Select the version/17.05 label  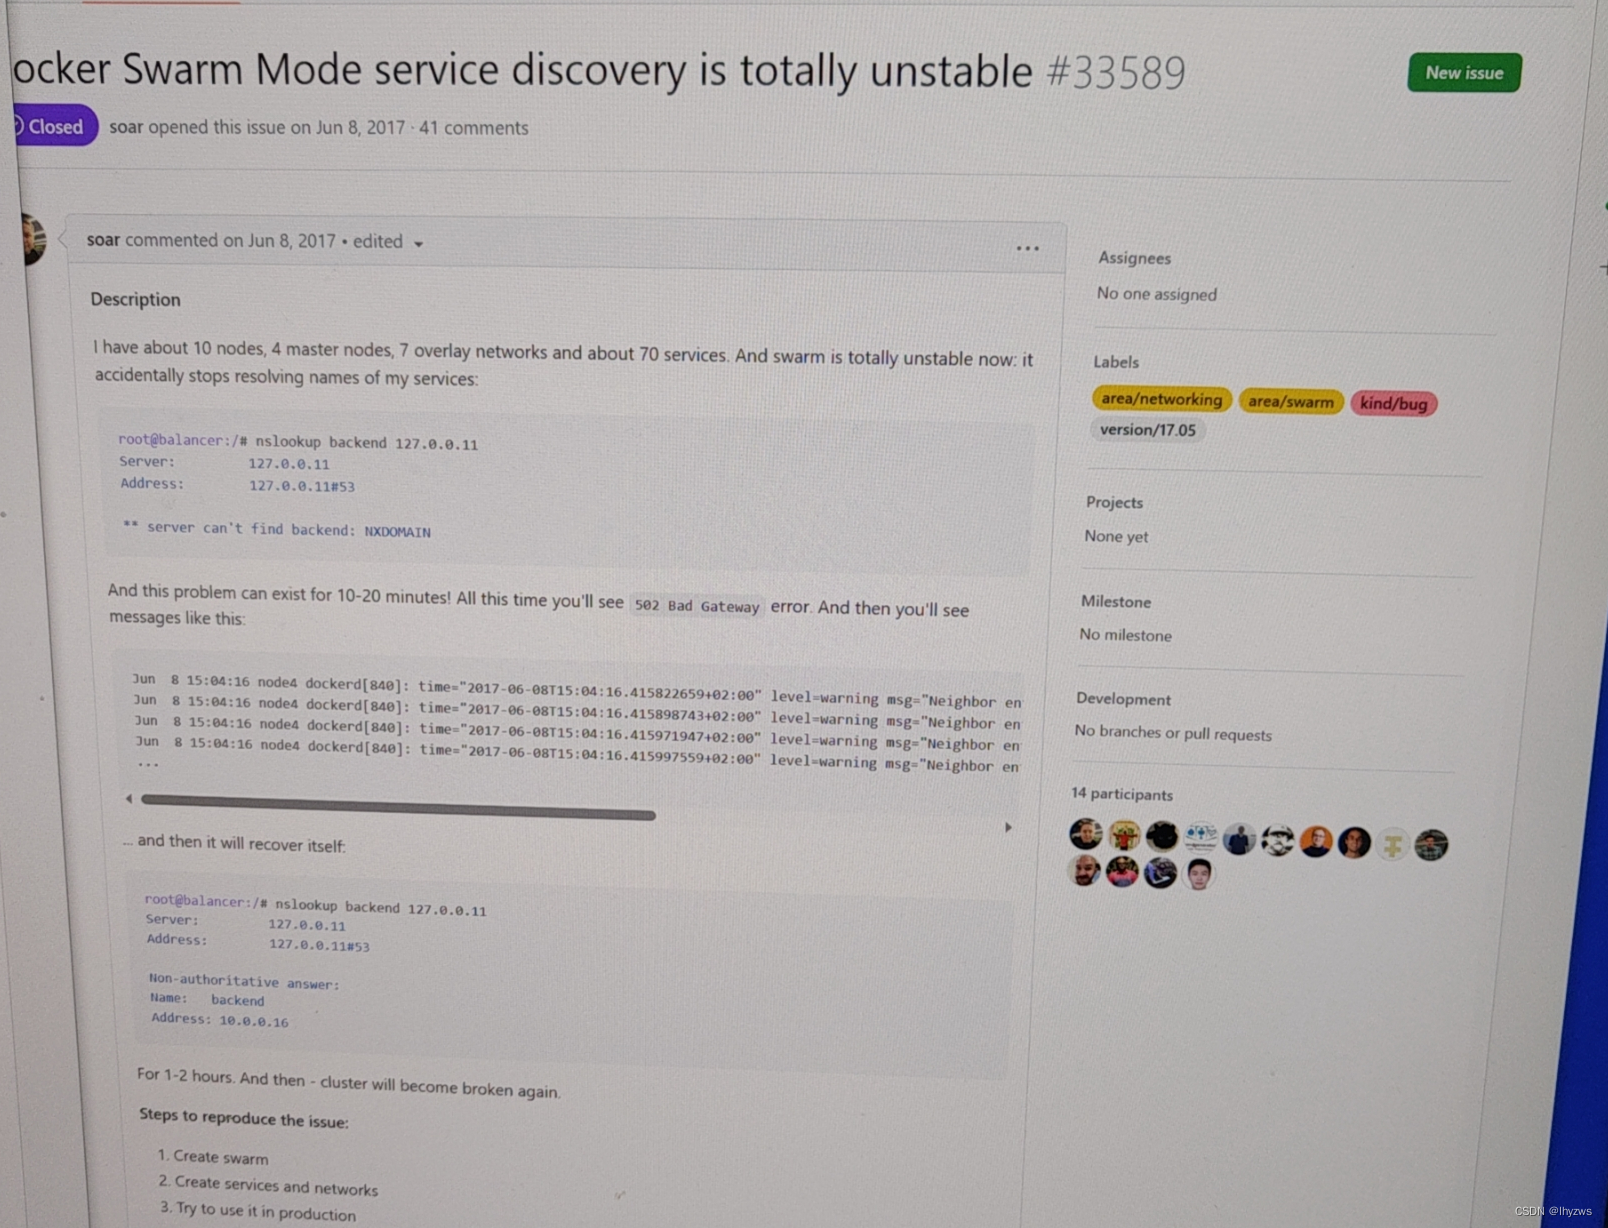click(1147, 430)
